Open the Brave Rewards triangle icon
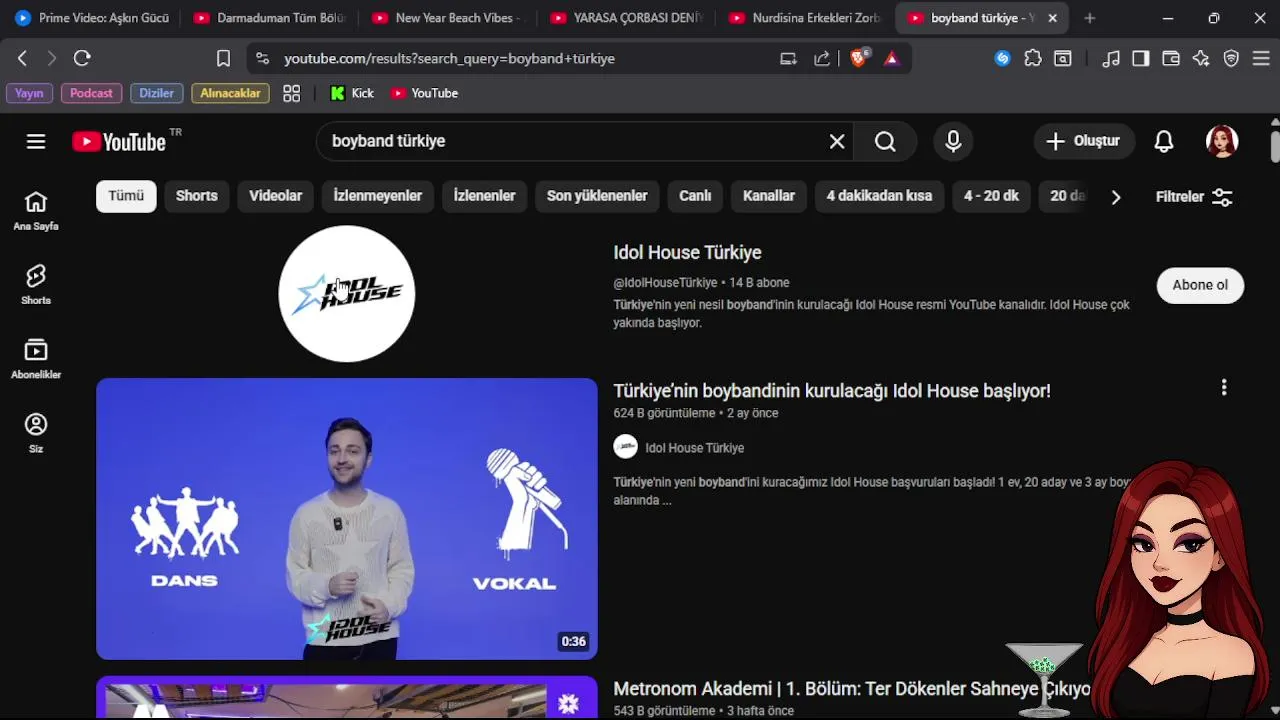The width and height of the screenshot is (1280, 720). pyautogui.click(x=891, y=59)
